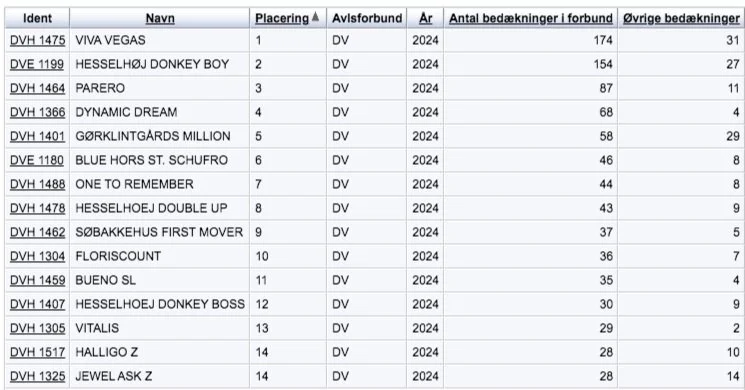Open ident link DVH 1459
The width and height of the screenshot is (745, 390).
[x=38, y=280]
